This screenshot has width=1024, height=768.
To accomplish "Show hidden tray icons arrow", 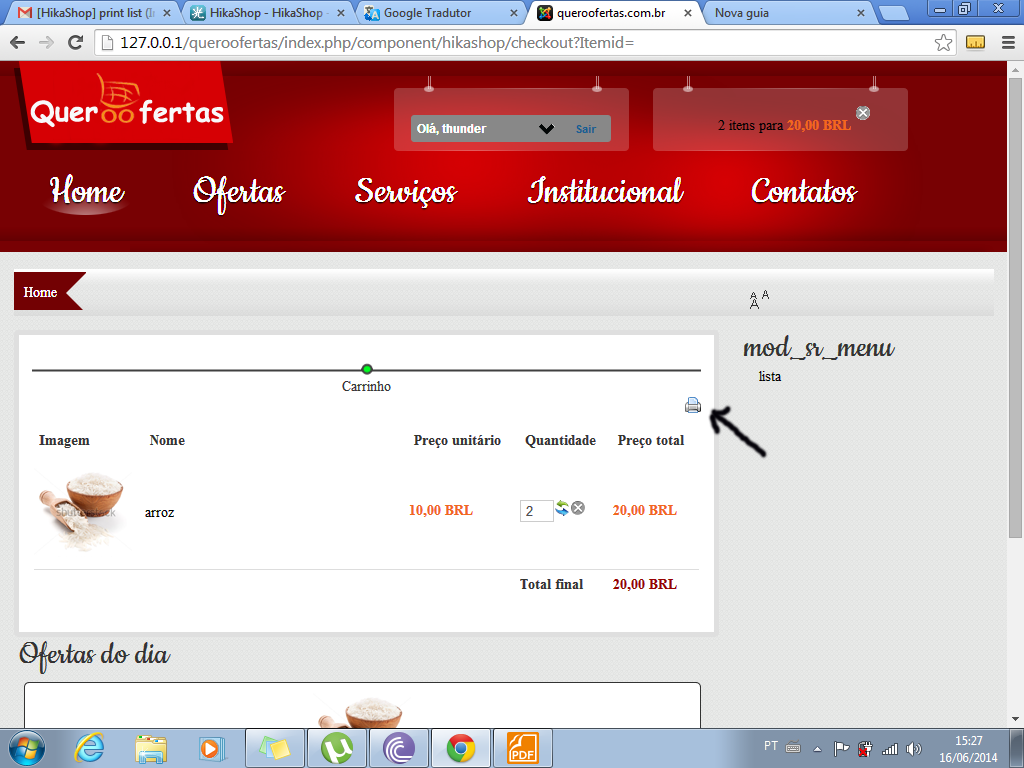I will click(817, 749).
